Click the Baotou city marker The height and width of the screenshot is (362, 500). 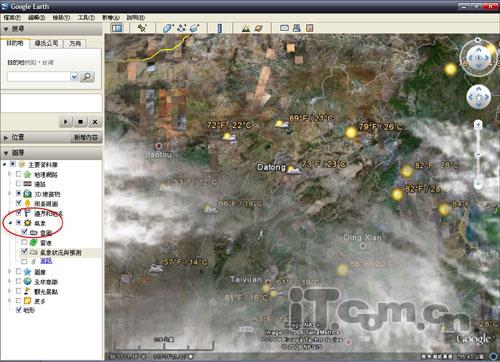click(x=159, y=146)
